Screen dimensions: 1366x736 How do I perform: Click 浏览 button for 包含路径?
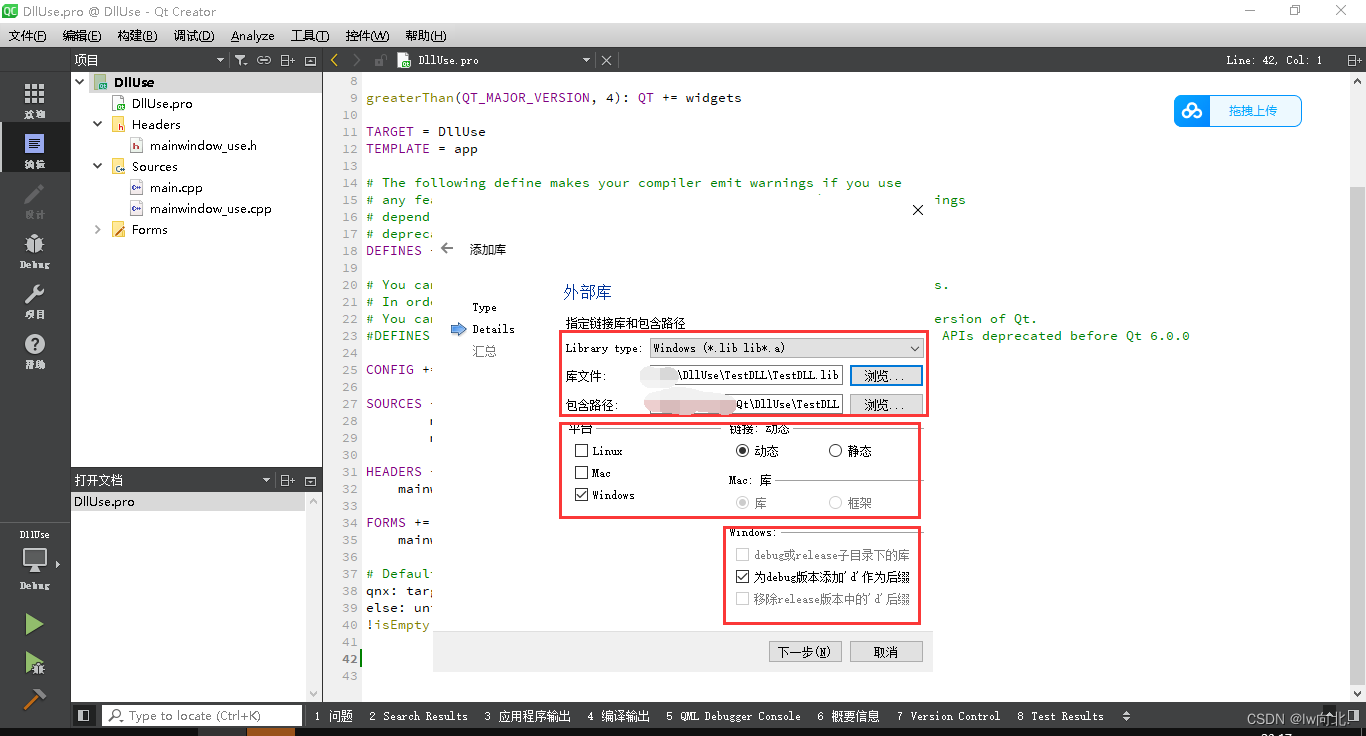[x=886, y=404]
